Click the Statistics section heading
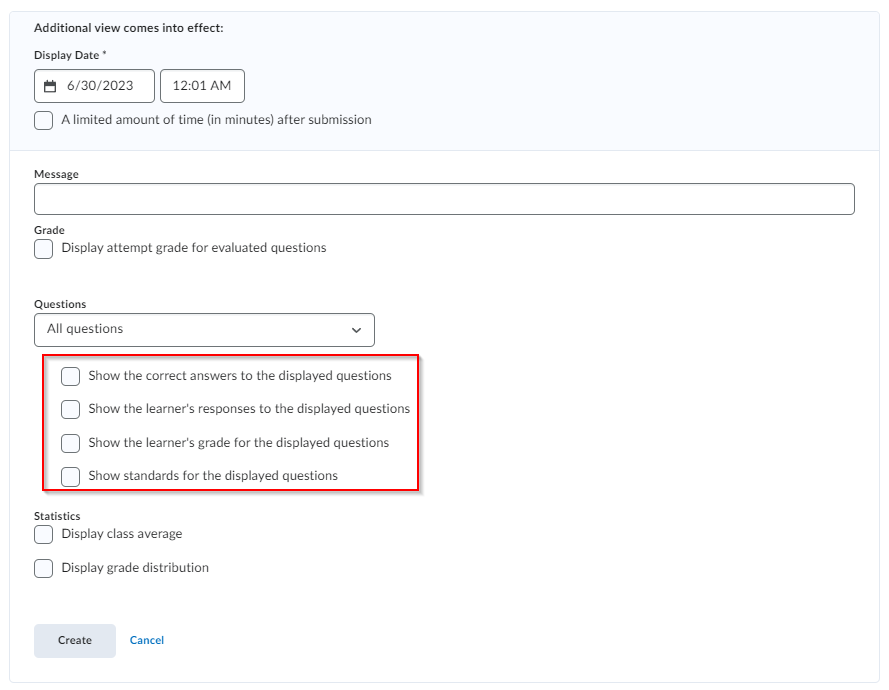 coord(57,516)
